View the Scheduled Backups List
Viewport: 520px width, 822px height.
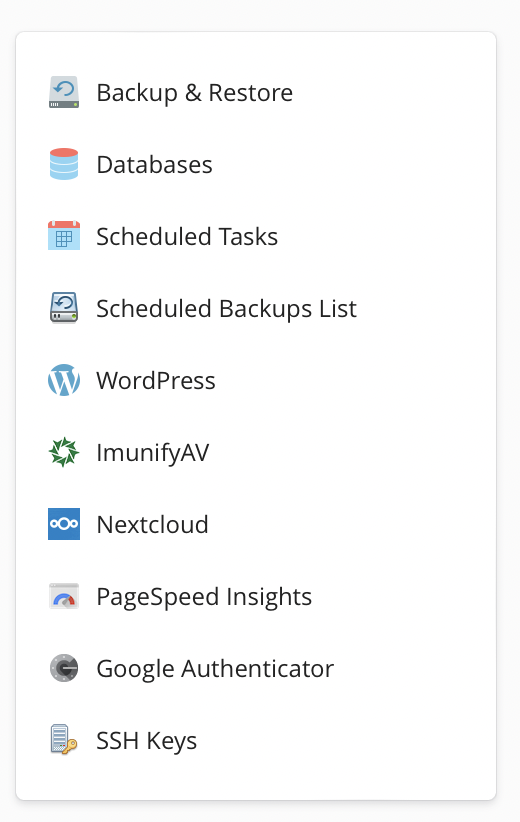point(226,309)
